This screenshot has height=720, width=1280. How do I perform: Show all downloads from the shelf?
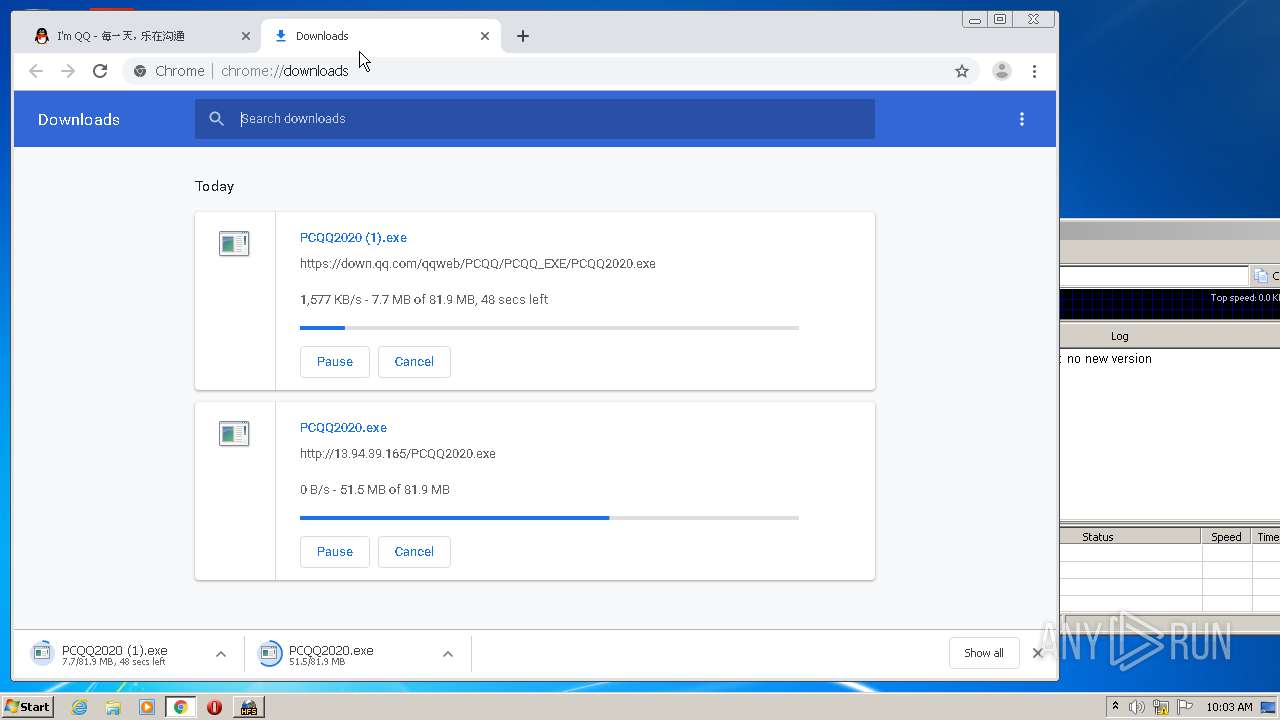pos(984,653)
